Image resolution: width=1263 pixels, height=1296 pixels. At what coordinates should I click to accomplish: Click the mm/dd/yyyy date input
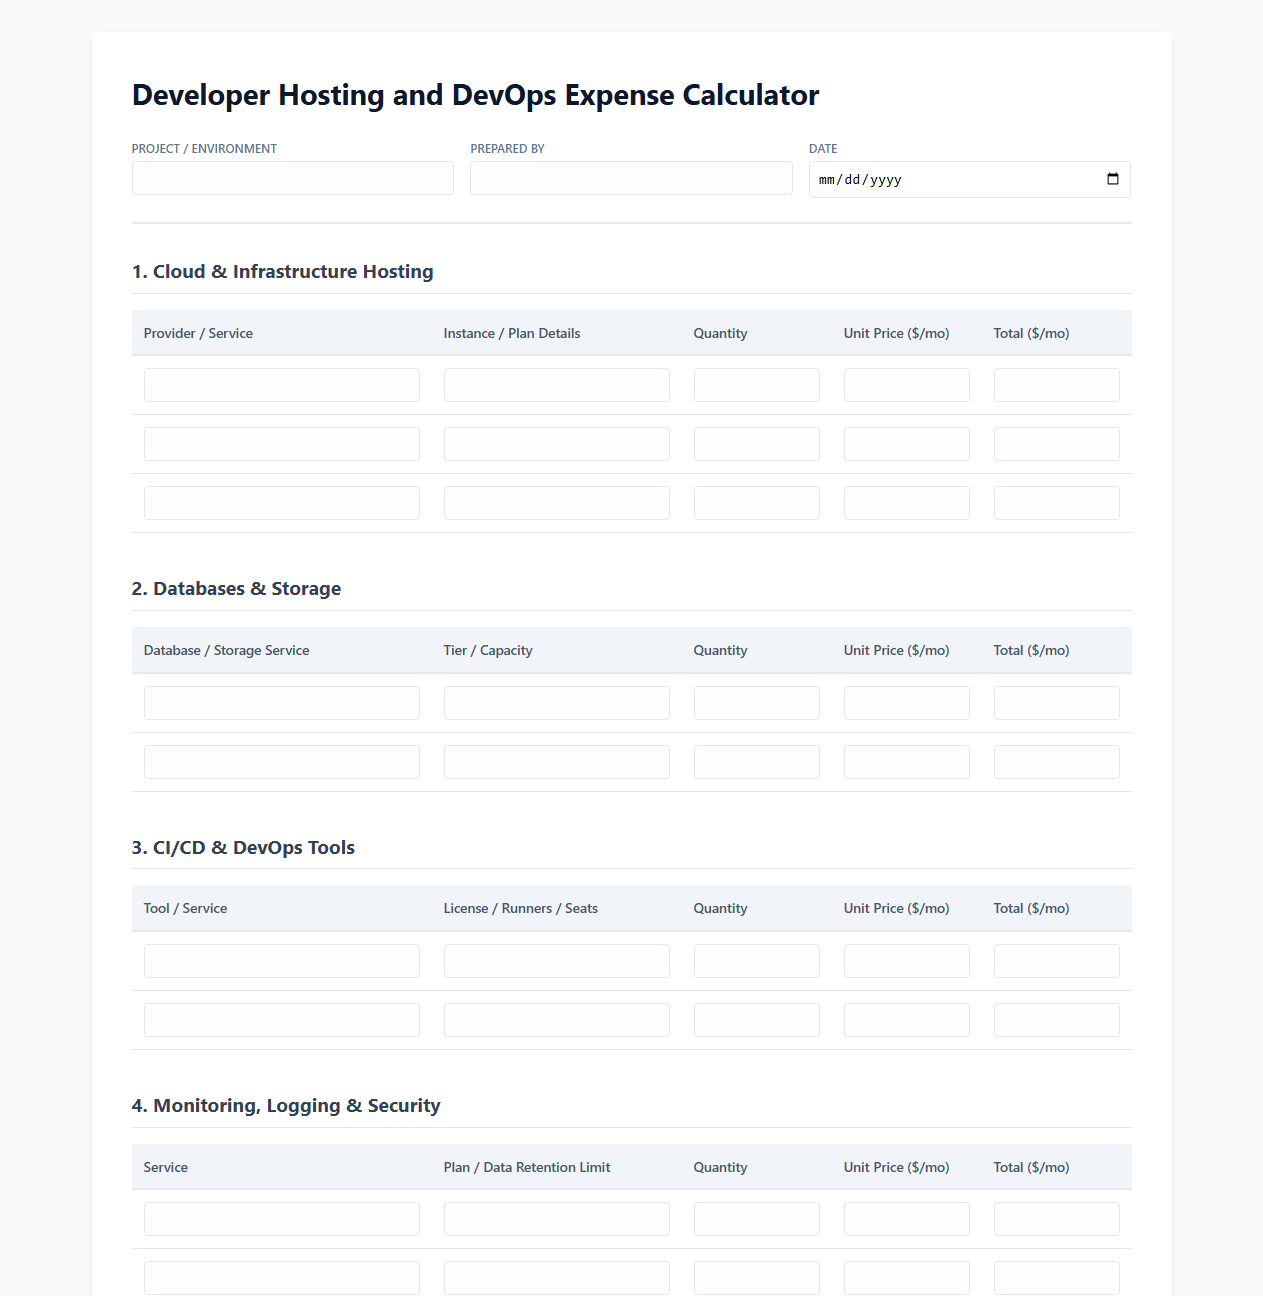[x=970, y=180]
